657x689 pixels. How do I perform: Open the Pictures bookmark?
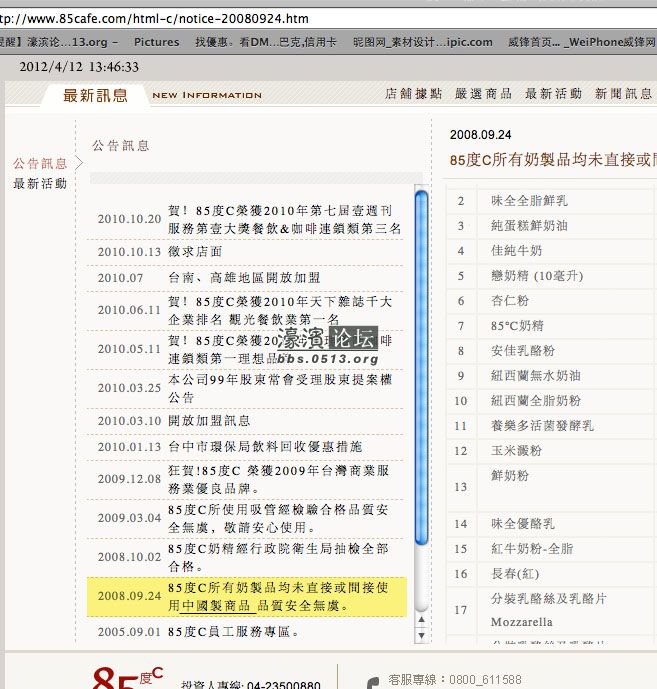[156, 42]
